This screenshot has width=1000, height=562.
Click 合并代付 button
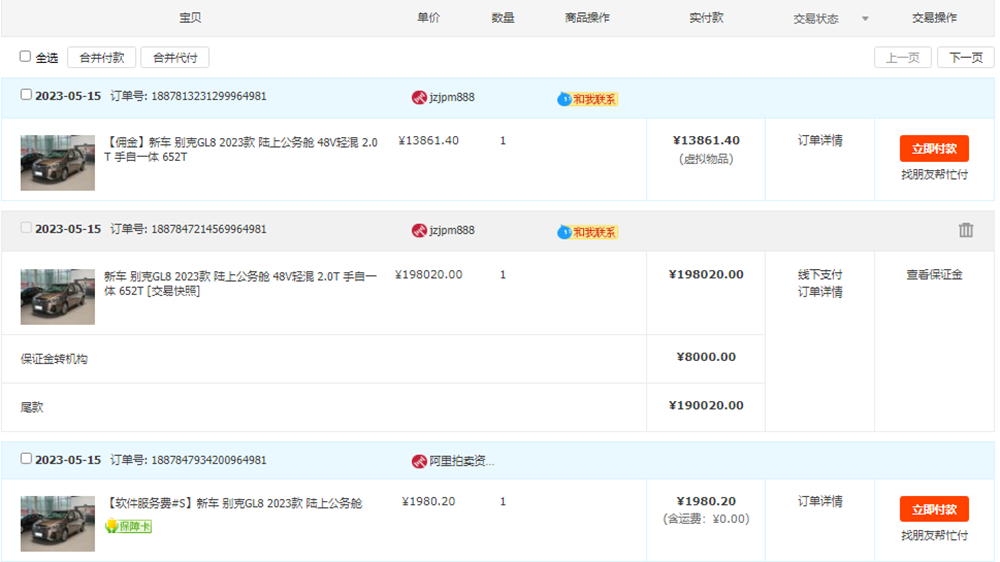click(x=174, y=58)
